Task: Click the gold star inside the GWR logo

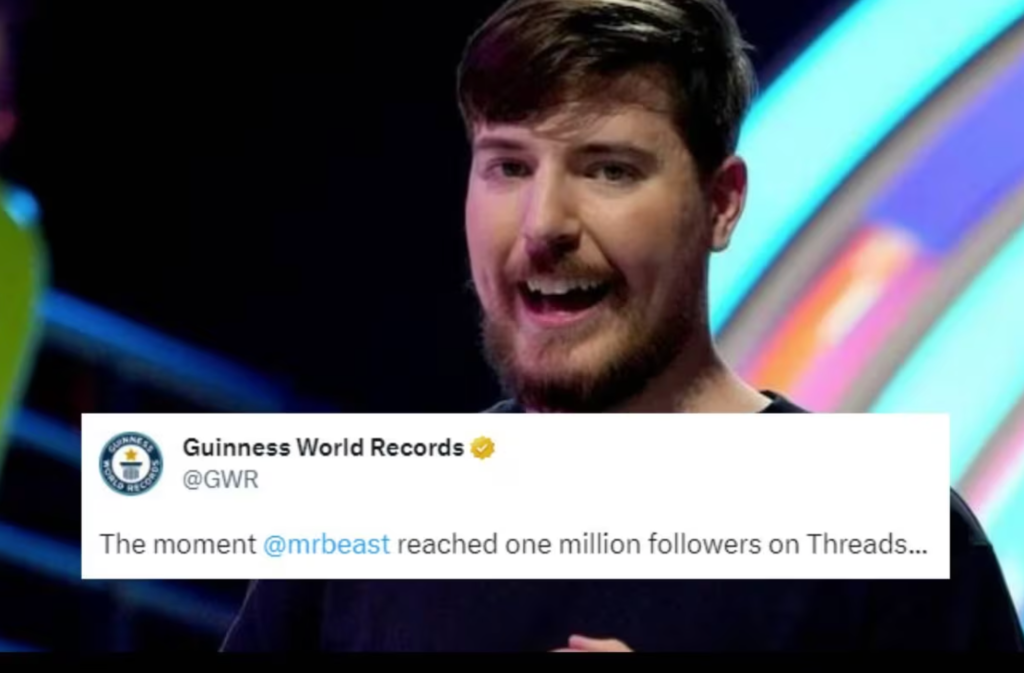Action: (x=131, y=453)
